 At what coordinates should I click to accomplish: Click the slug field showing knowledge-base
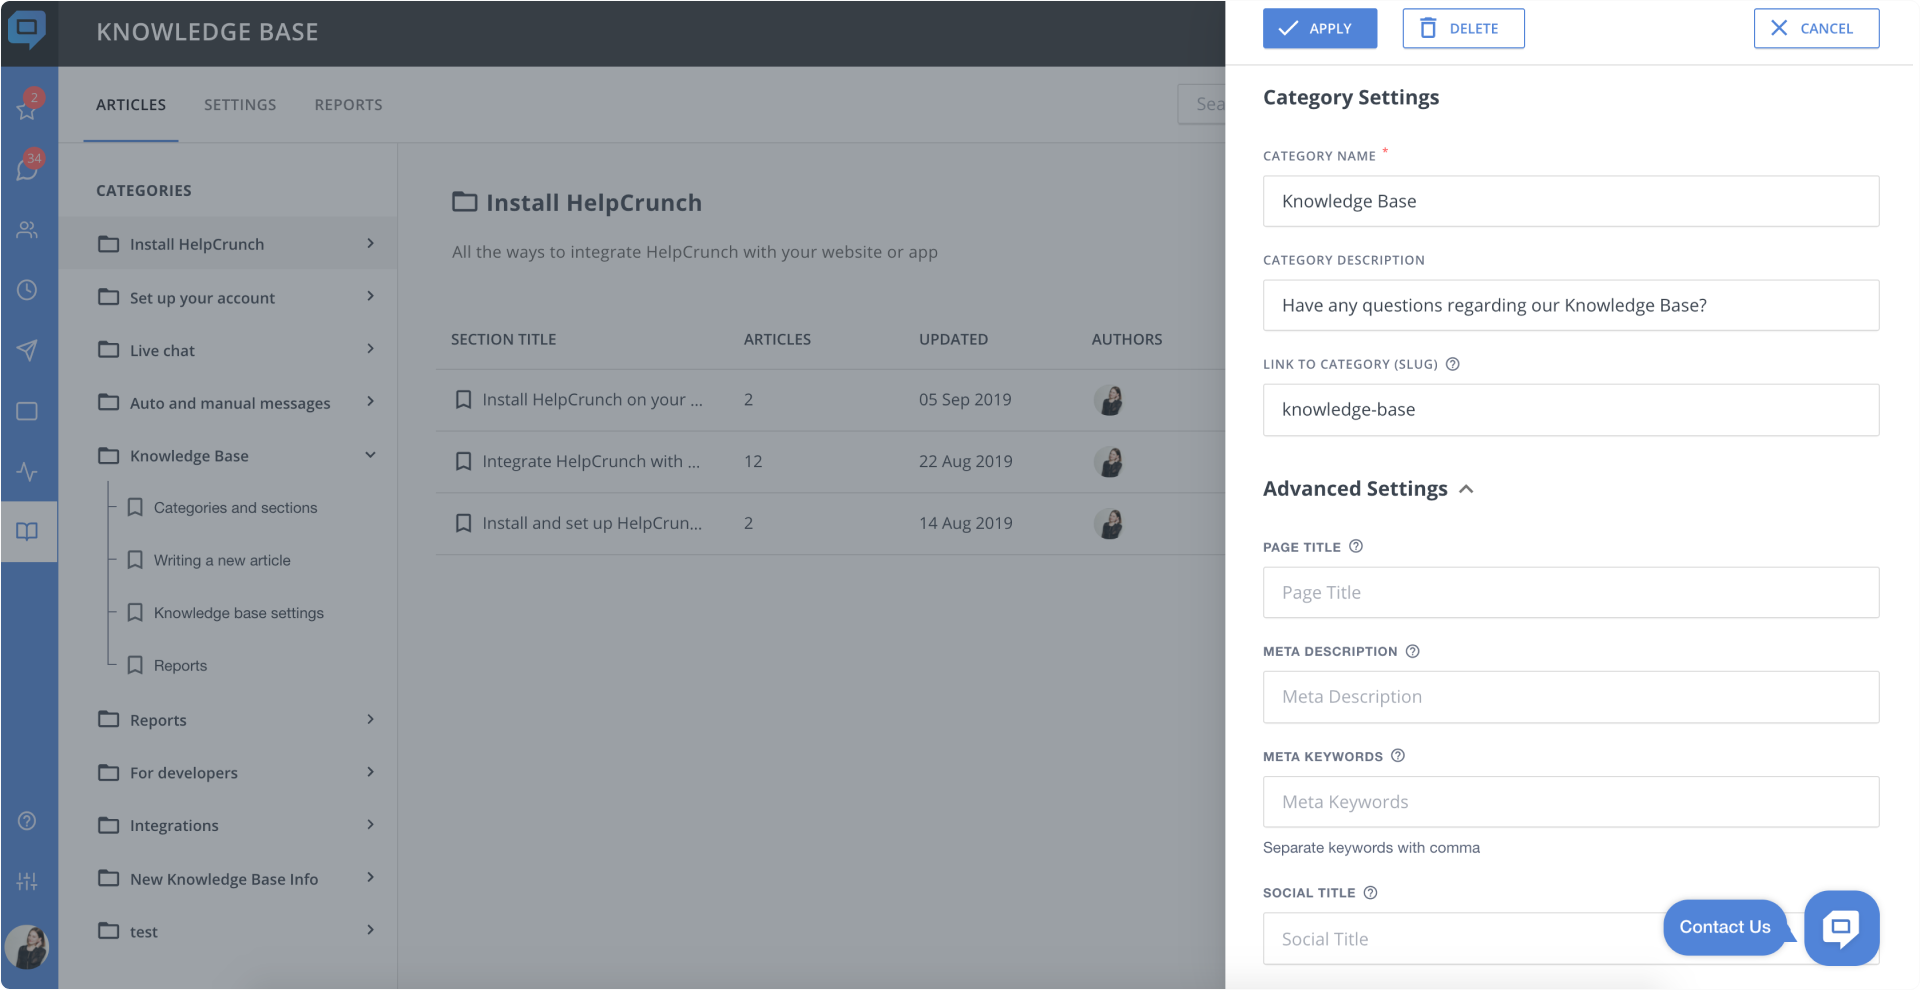1571,410
